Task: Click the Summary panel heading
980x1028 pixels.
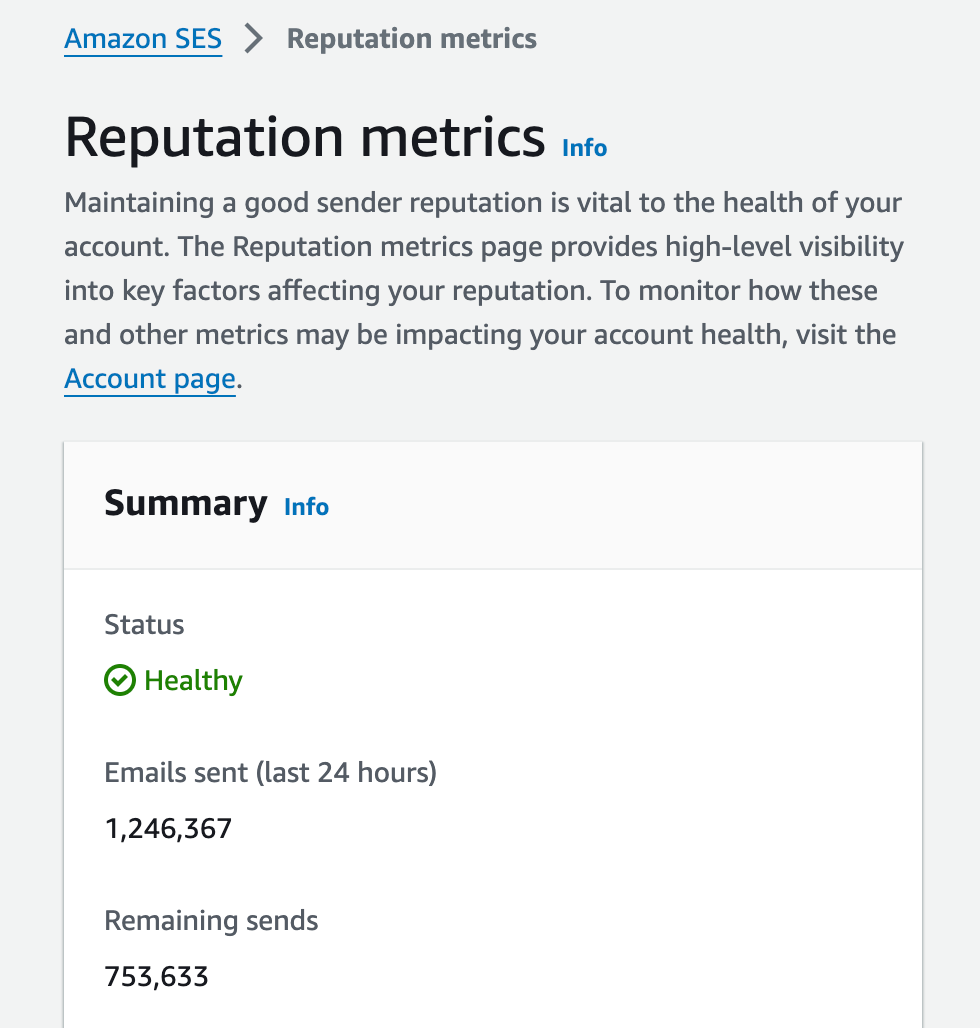Action: [186, 503]
